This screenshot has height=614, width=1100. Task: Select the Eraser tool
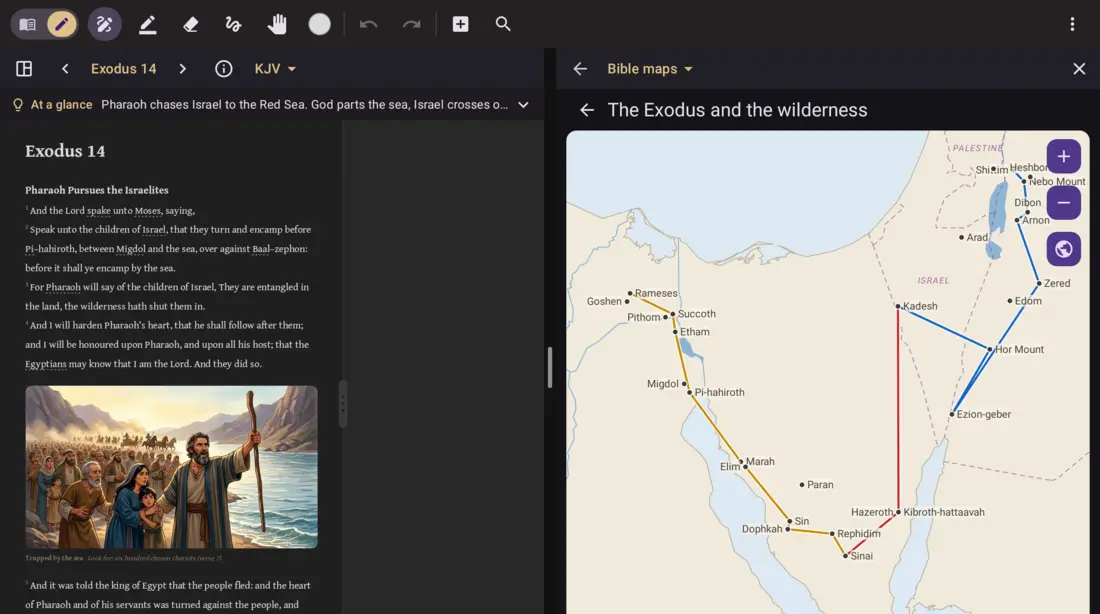point(190,25)
